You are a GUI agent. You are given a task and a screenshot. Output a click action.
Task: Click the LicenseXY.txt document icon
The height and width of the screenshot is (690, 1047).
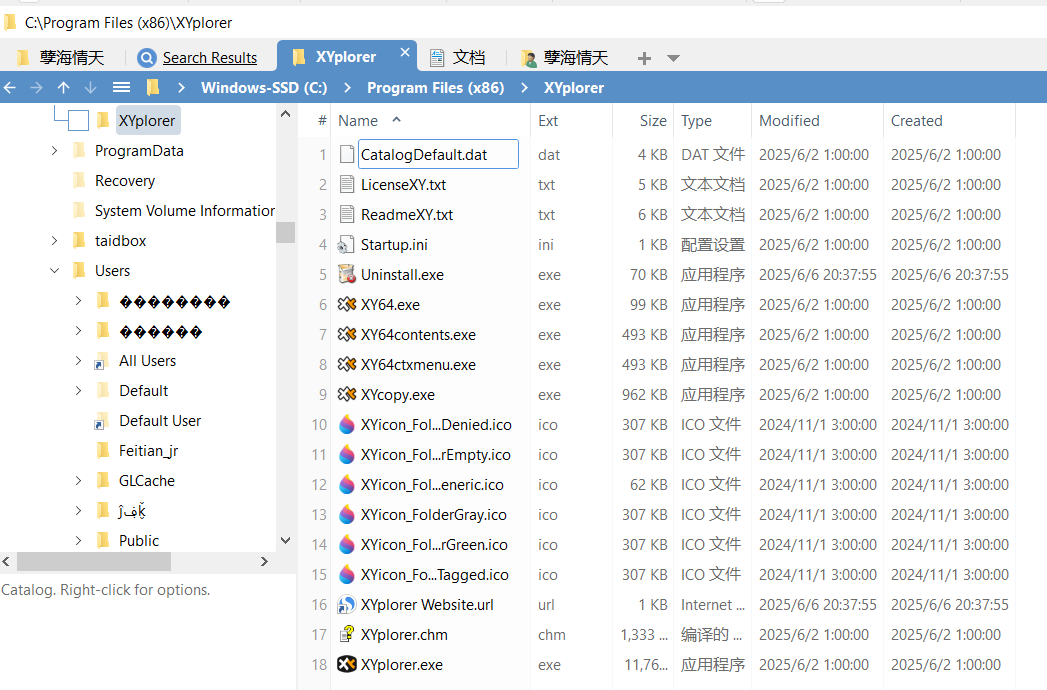(347, 184)
